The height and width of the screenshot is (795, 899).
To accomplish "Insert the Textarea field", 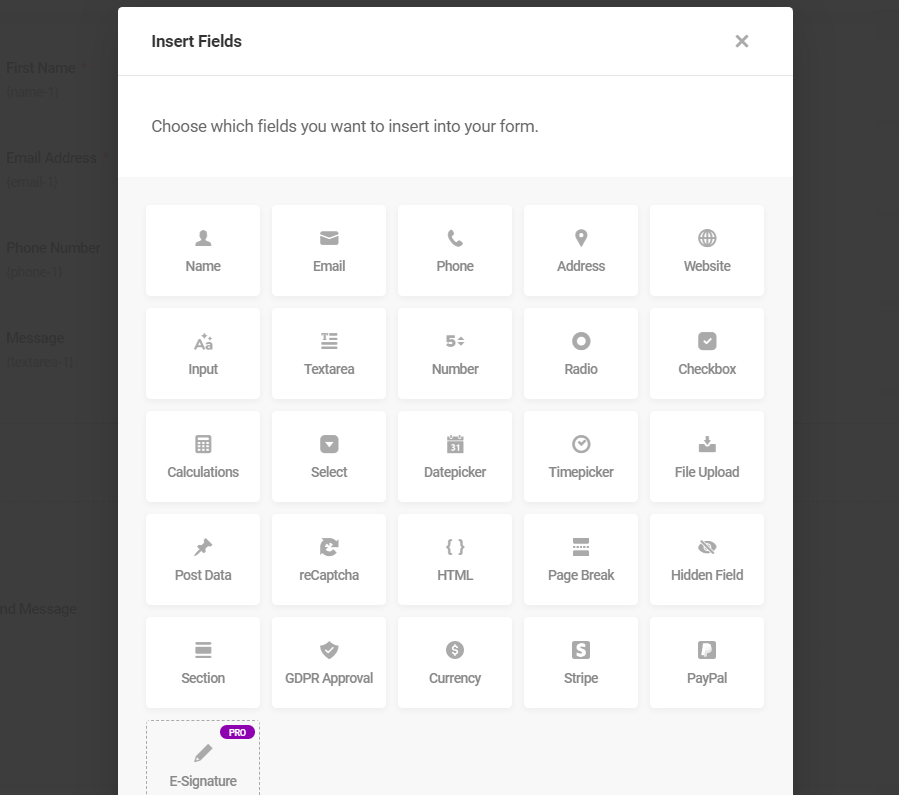I will coord(329,354).
